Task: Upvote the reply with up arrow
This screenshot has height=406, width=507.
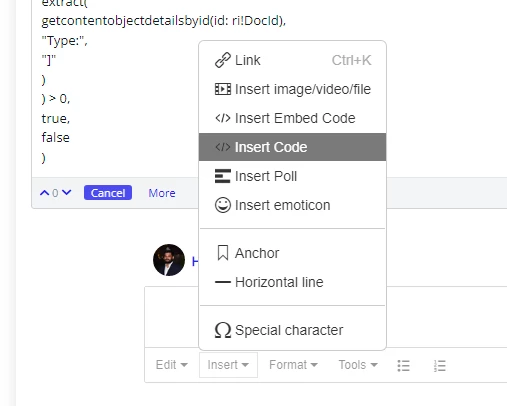Action: coord(44,193)
